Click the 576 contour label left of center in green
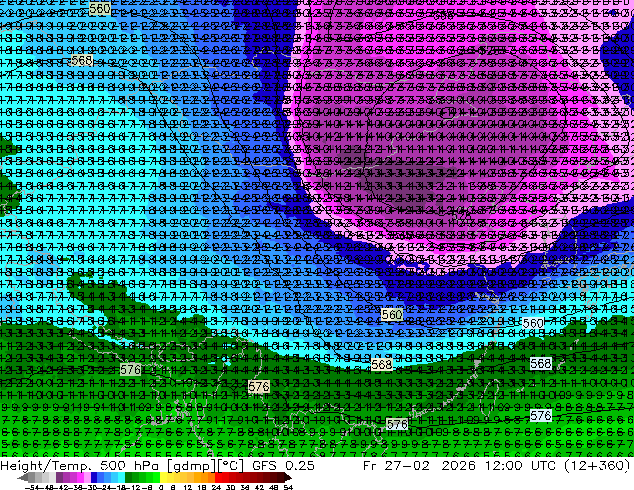634x490 pixels. pyautogui.click(x=259, y=387)
